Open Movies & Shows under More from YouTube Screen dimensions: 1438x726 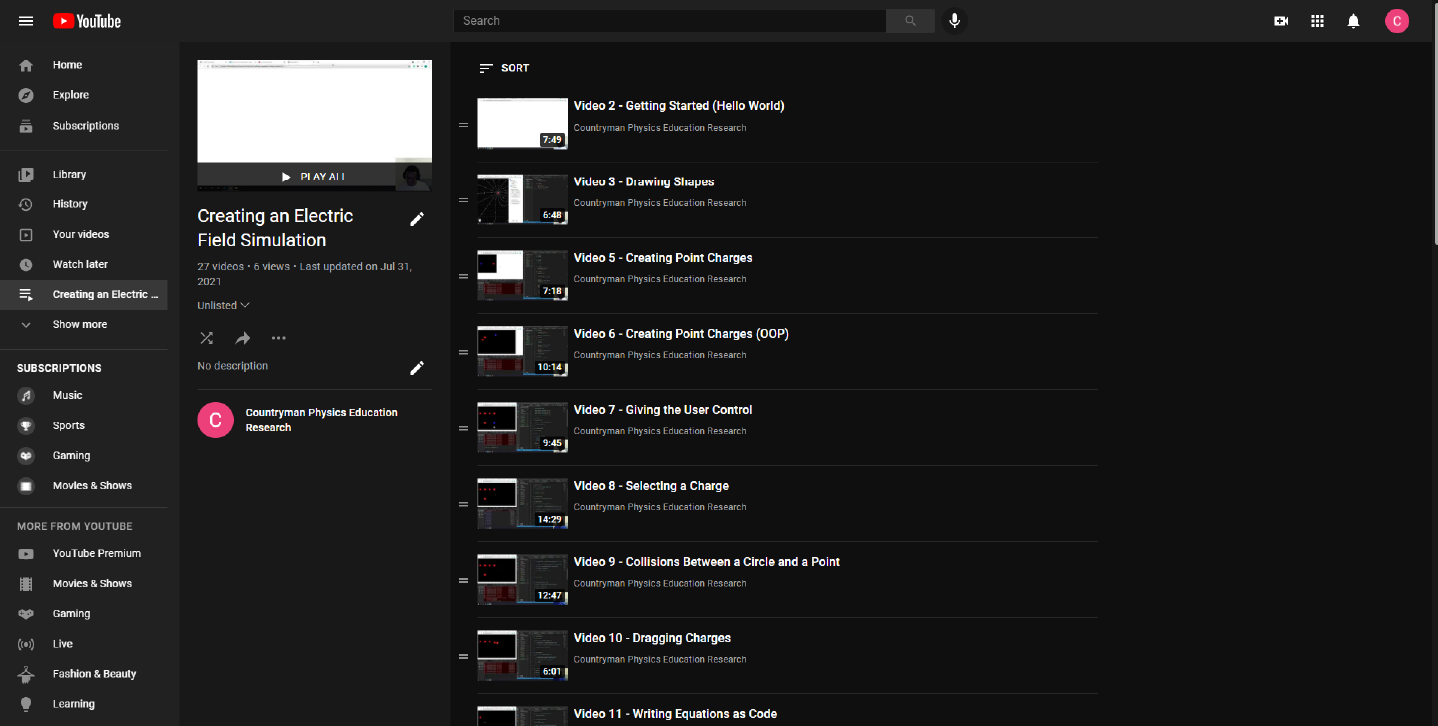click(84, 583)
